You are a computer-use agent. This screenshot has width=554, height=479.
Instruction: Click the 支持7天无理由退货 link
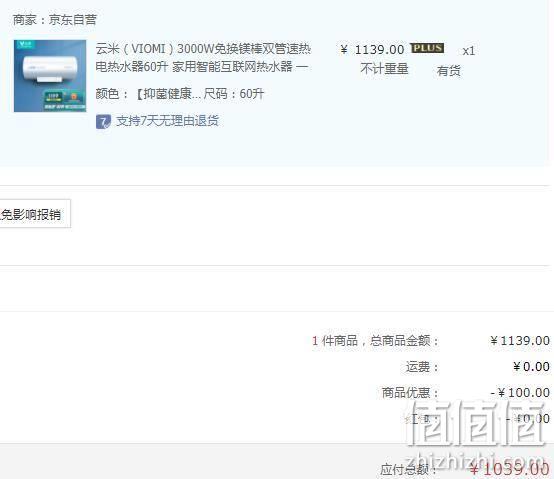pyautogui.click(x=167, y=121)
